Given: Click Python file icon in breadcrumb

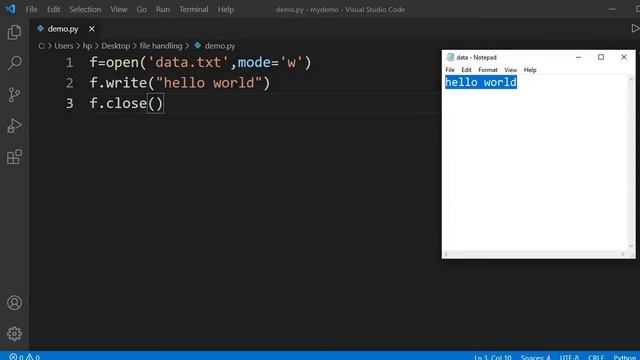Looking at the screenshot, I should pos(198,46).
